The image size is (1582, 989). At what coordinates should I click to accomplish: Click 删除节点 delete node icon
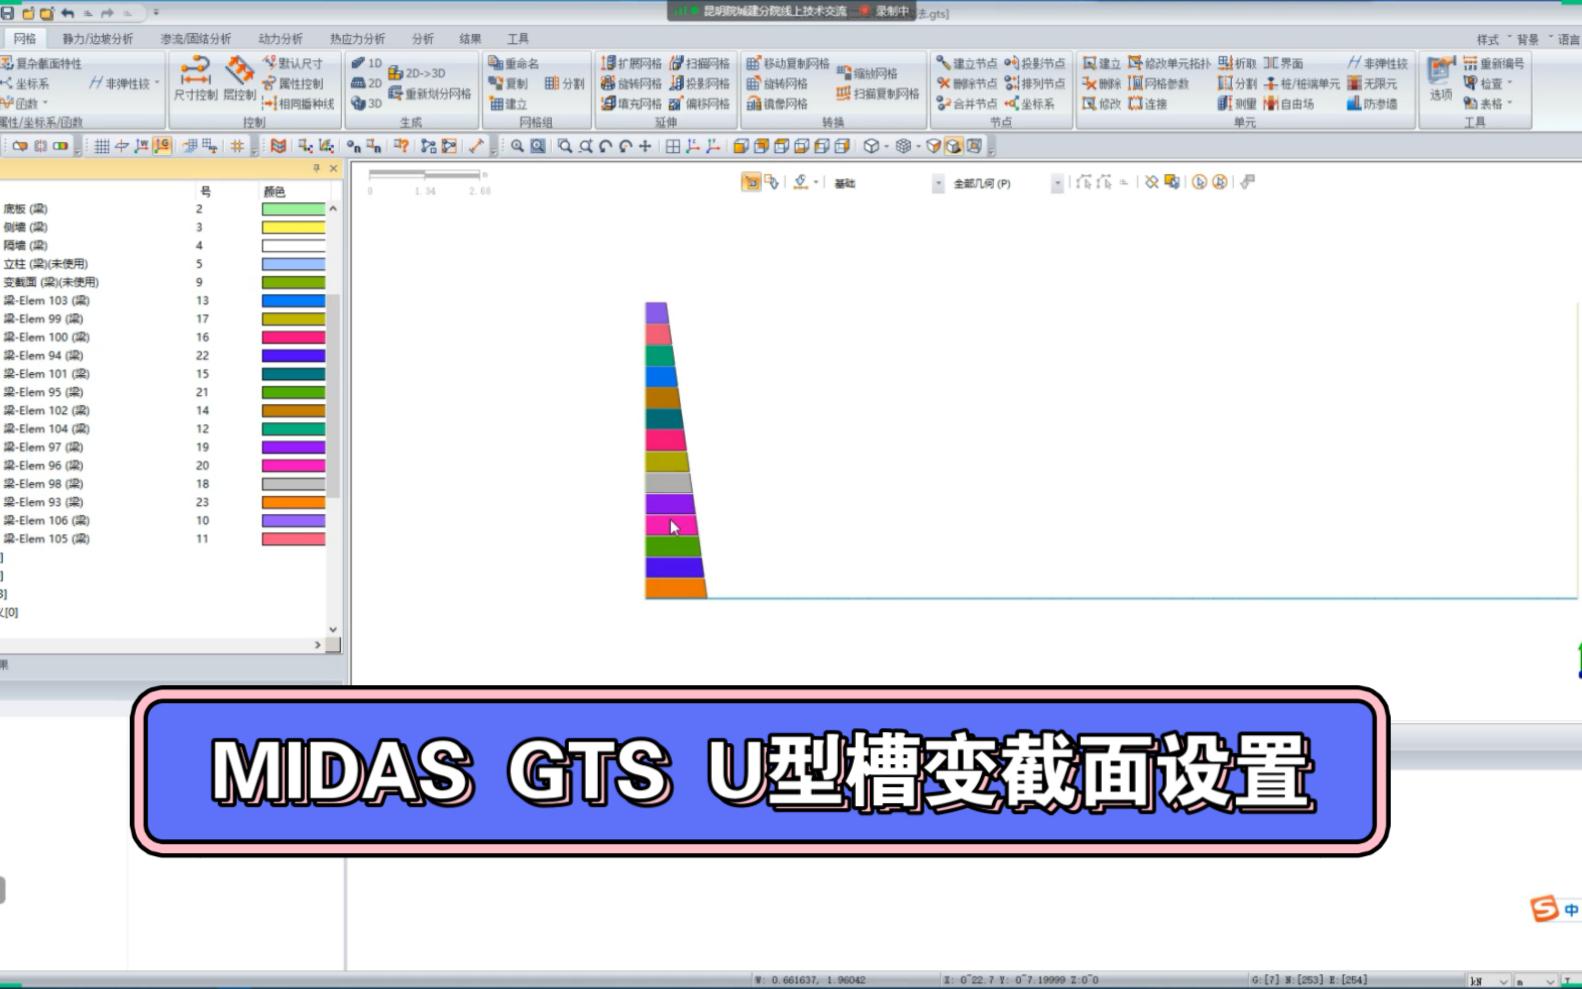click(943, 83)
